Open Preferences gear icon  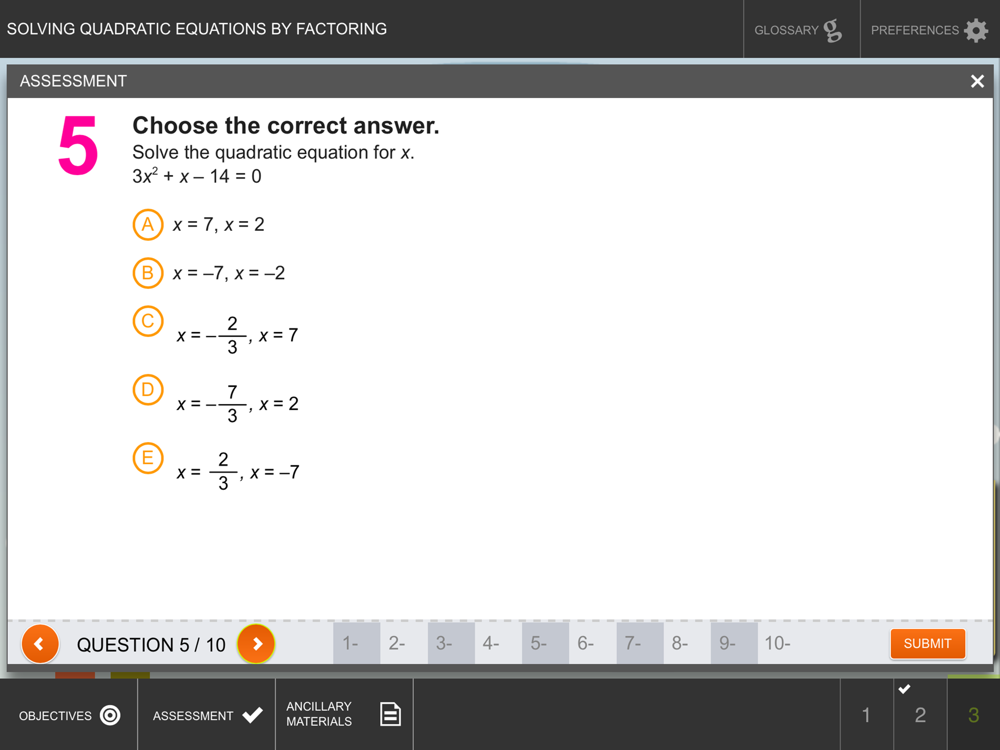[x=976, y=30]
